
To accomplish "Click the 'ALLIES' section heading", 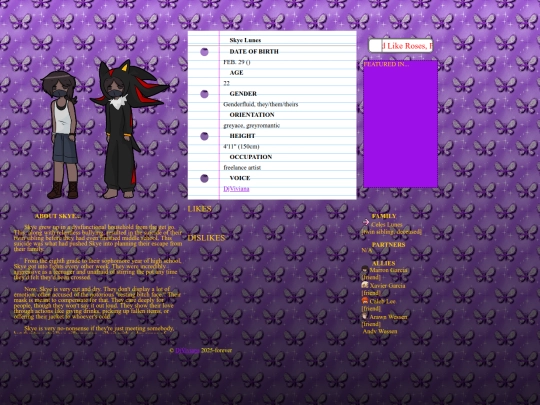I will click(x=383, y=263).
